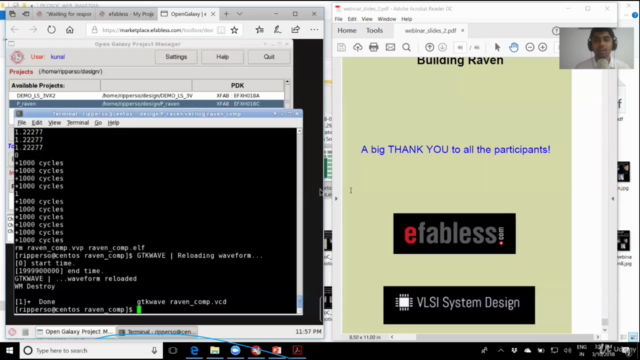Viewport: 640px width, 360px height.
Task: Print the PDF document
Action: pos(373,47)
